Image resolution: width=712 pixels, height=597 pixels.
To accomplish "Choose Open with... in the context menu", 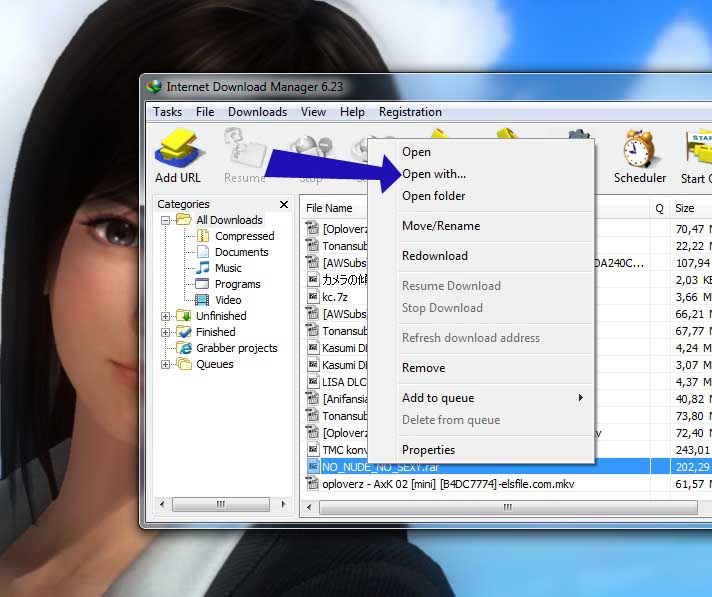I will [481, 174].
